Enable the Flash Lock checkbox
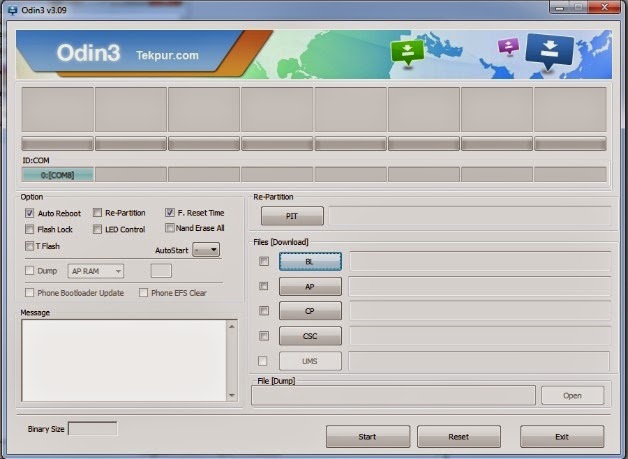Screen dimensions: 628x459 pyautogui.click(x=29, y=229)
